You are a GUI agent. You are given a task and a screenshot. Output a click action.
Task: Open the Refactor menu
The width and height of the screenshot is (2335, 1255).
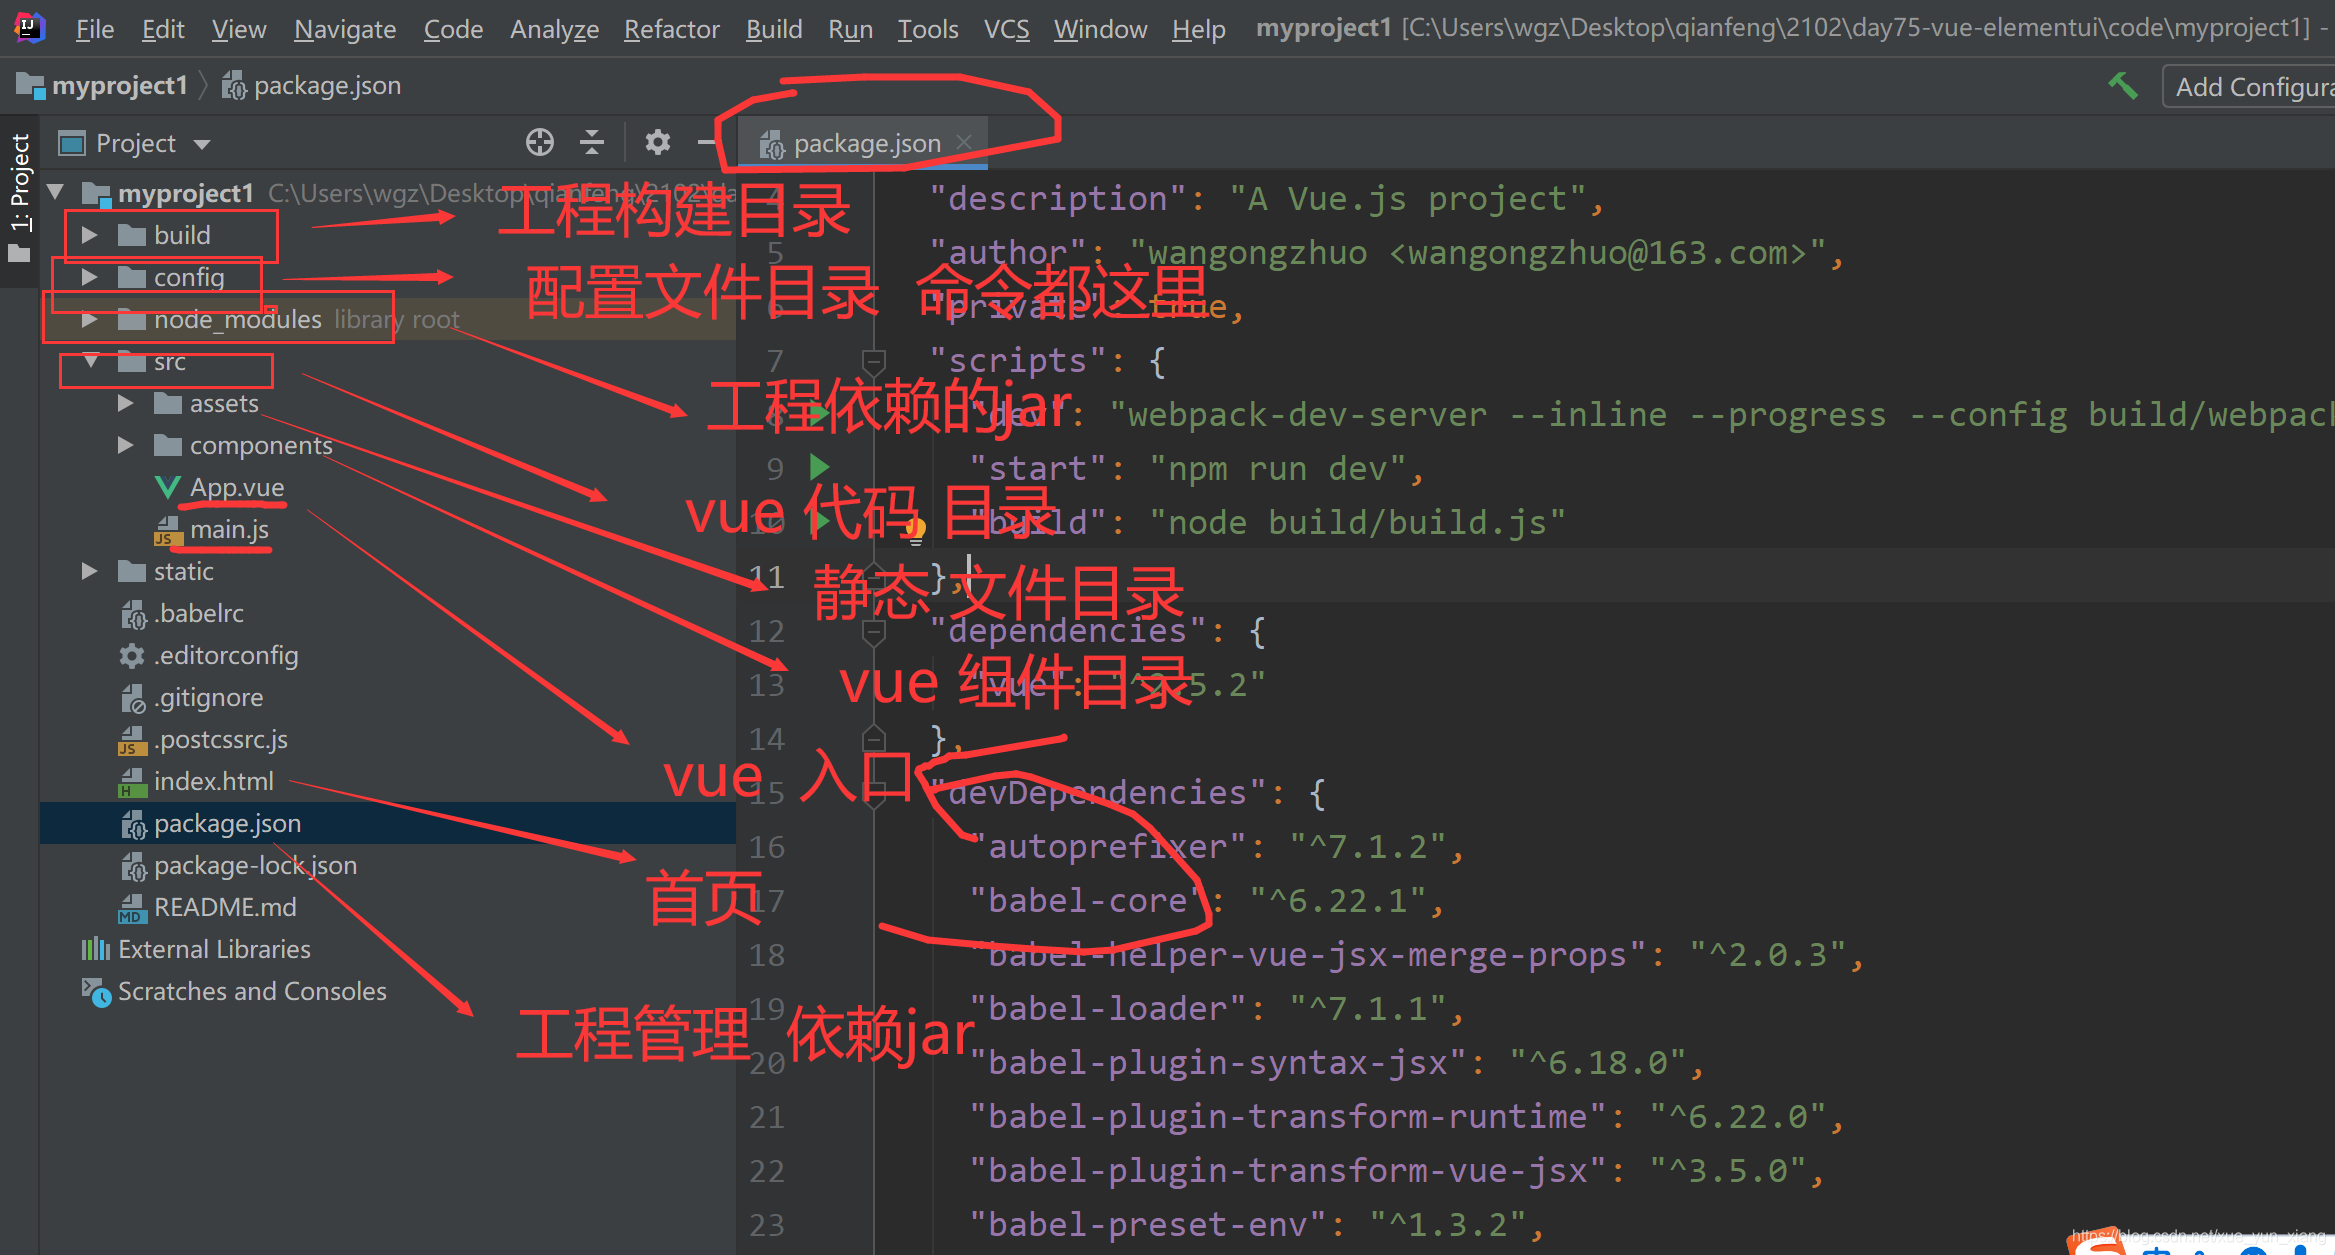(671, 28)
